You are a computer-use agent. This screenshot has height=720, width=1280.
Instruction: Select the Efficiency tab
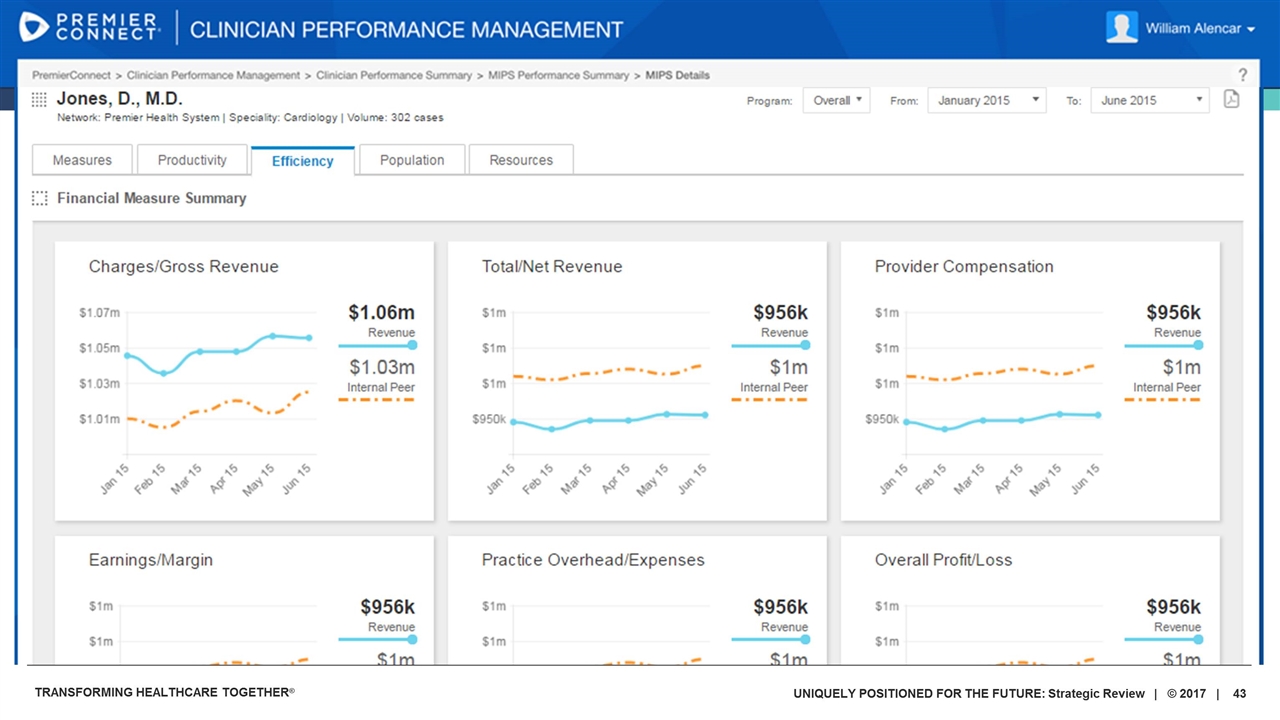coord(302,161)
